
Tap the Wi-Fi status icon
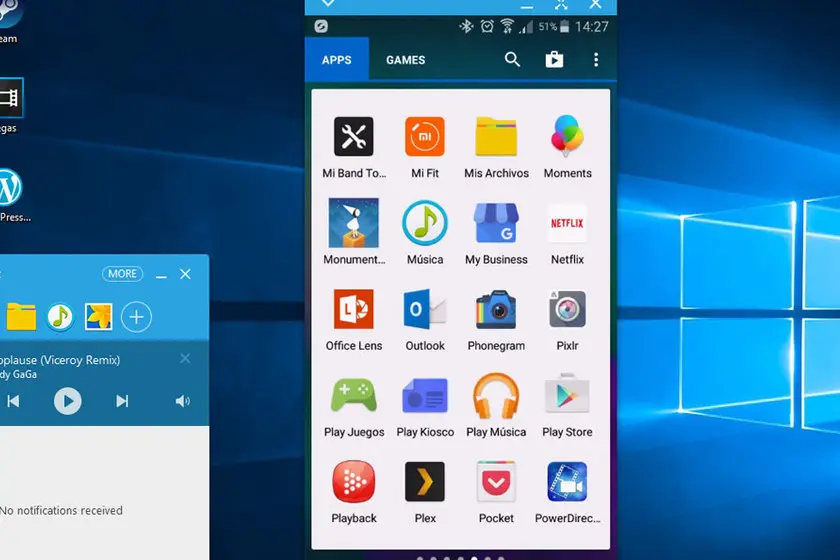(x=507, y=26)
